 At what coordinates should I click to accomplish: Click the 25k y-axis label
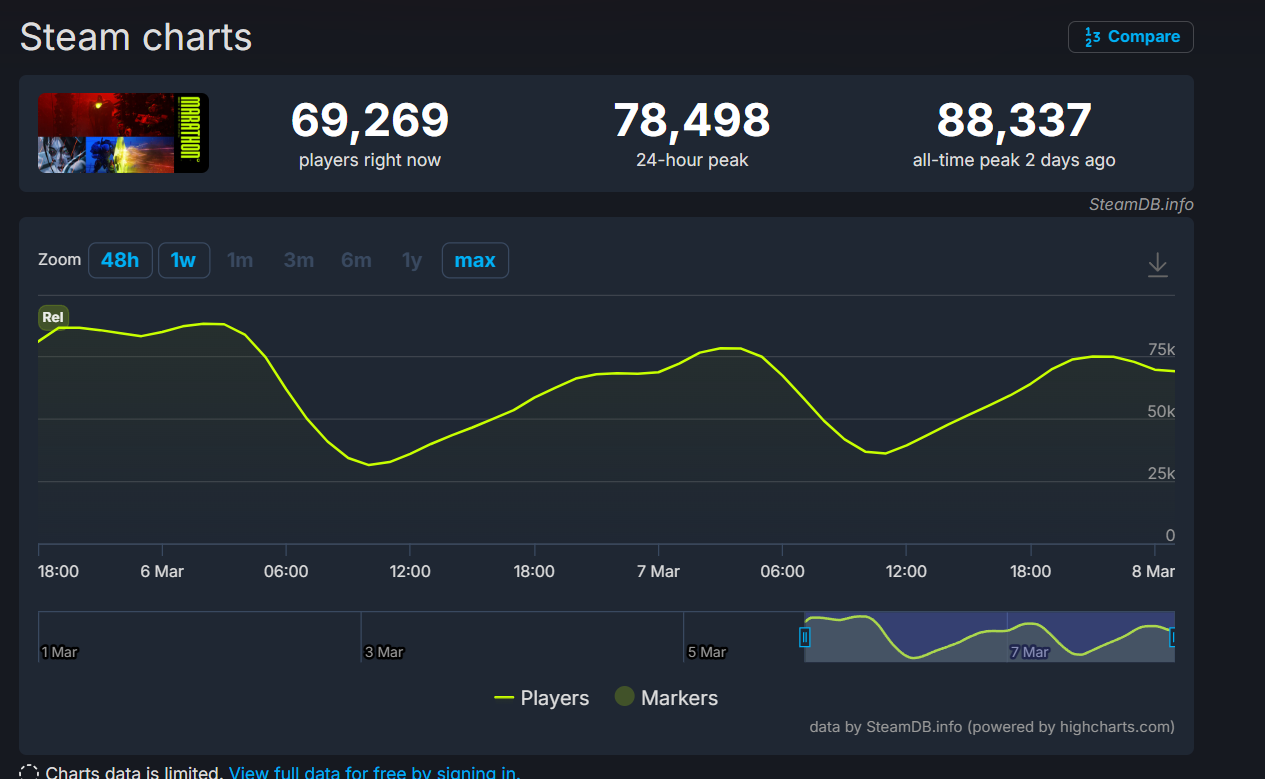1161,474
